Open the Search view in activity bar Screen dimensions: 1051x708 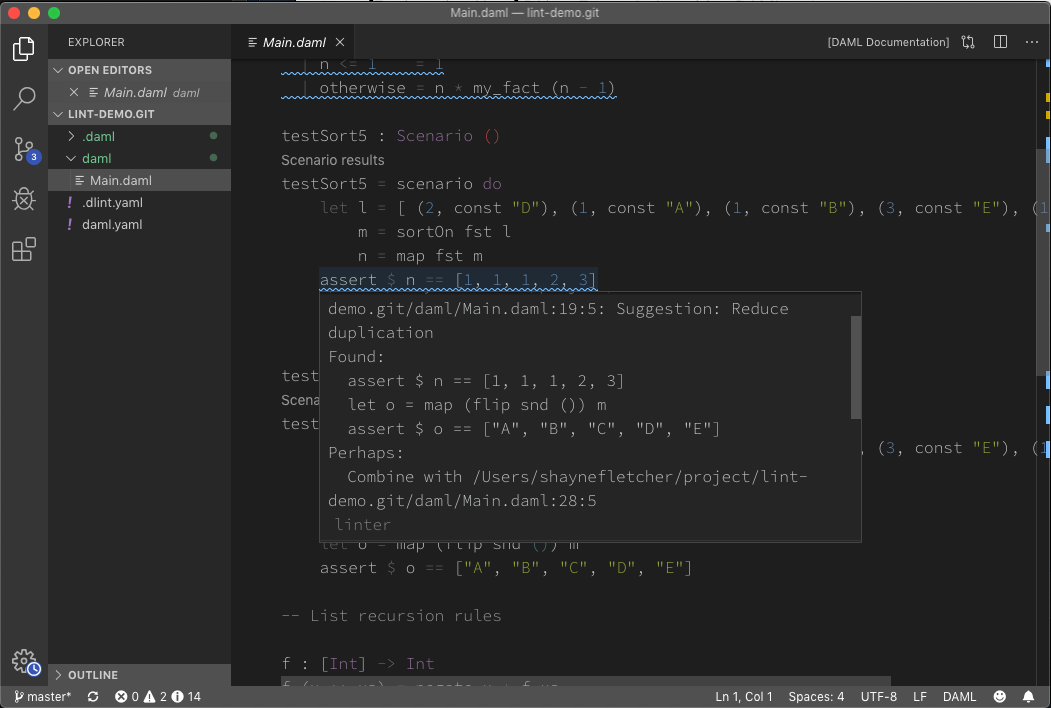click(x=23, y=99)
